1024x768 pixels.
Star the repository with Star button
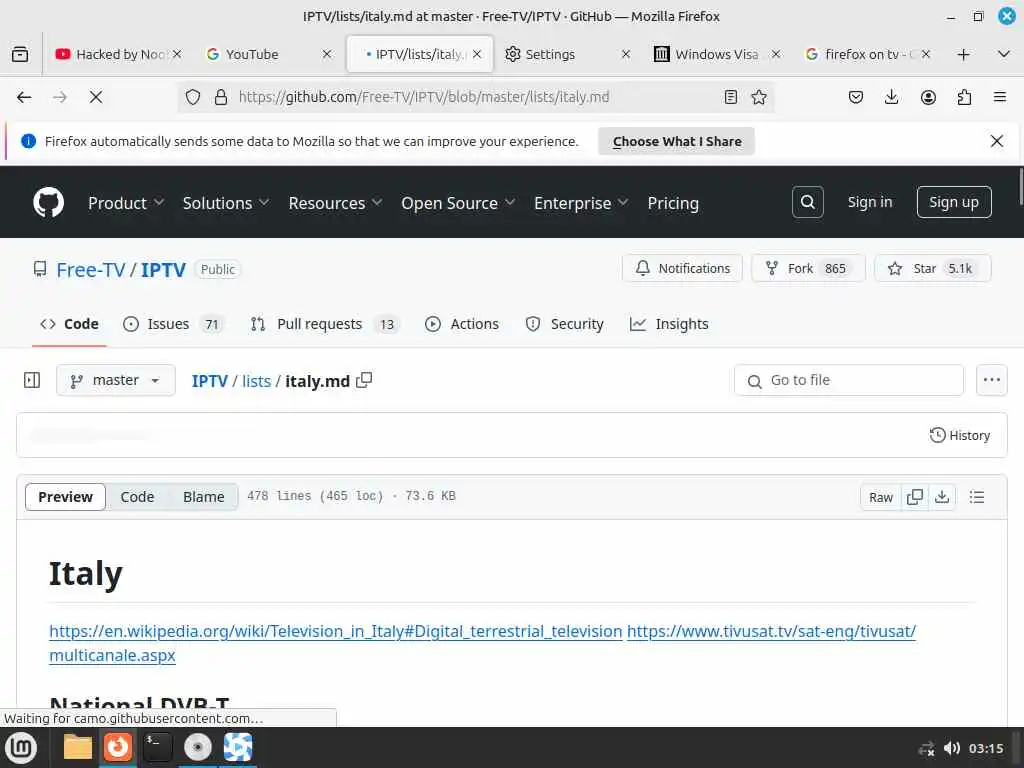coord(933,268)
